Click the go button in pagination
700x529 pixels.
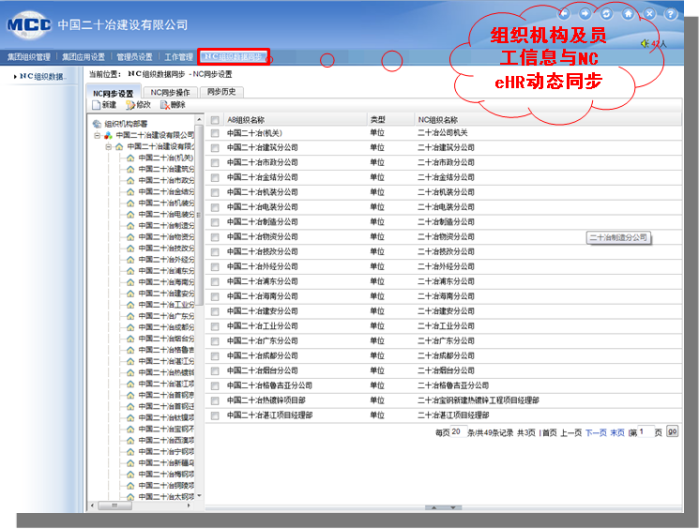tap(672, 431)
